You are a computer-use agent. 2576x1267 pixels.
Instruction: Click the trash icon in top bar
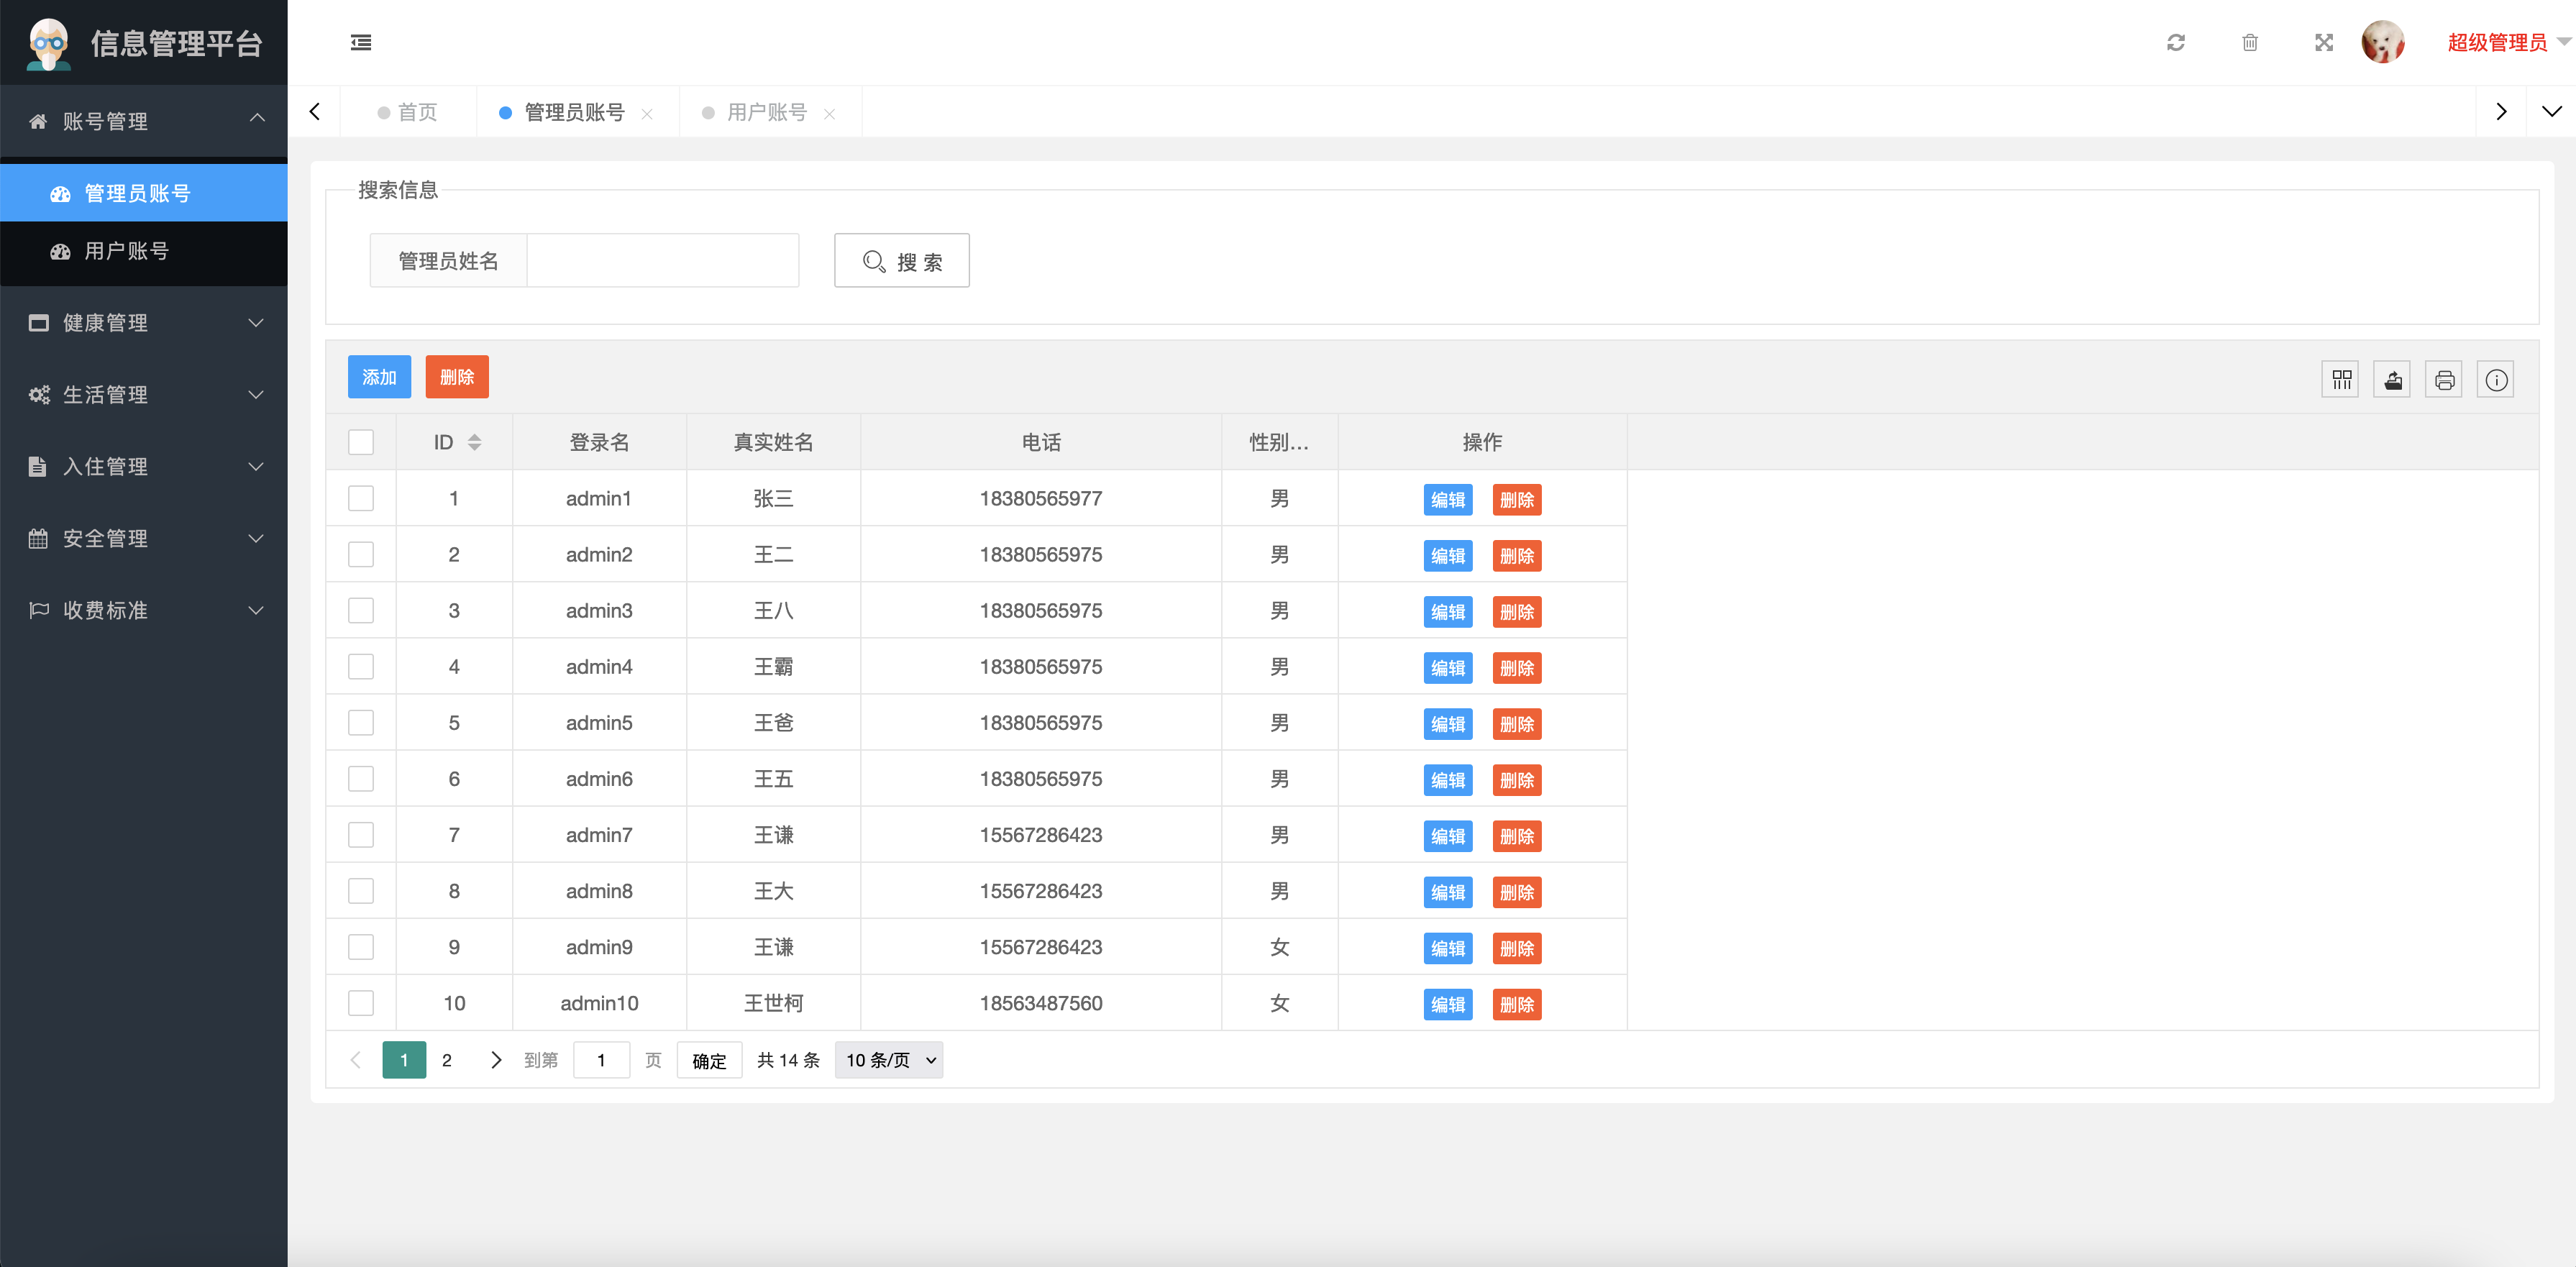[x=2249, y=42]
